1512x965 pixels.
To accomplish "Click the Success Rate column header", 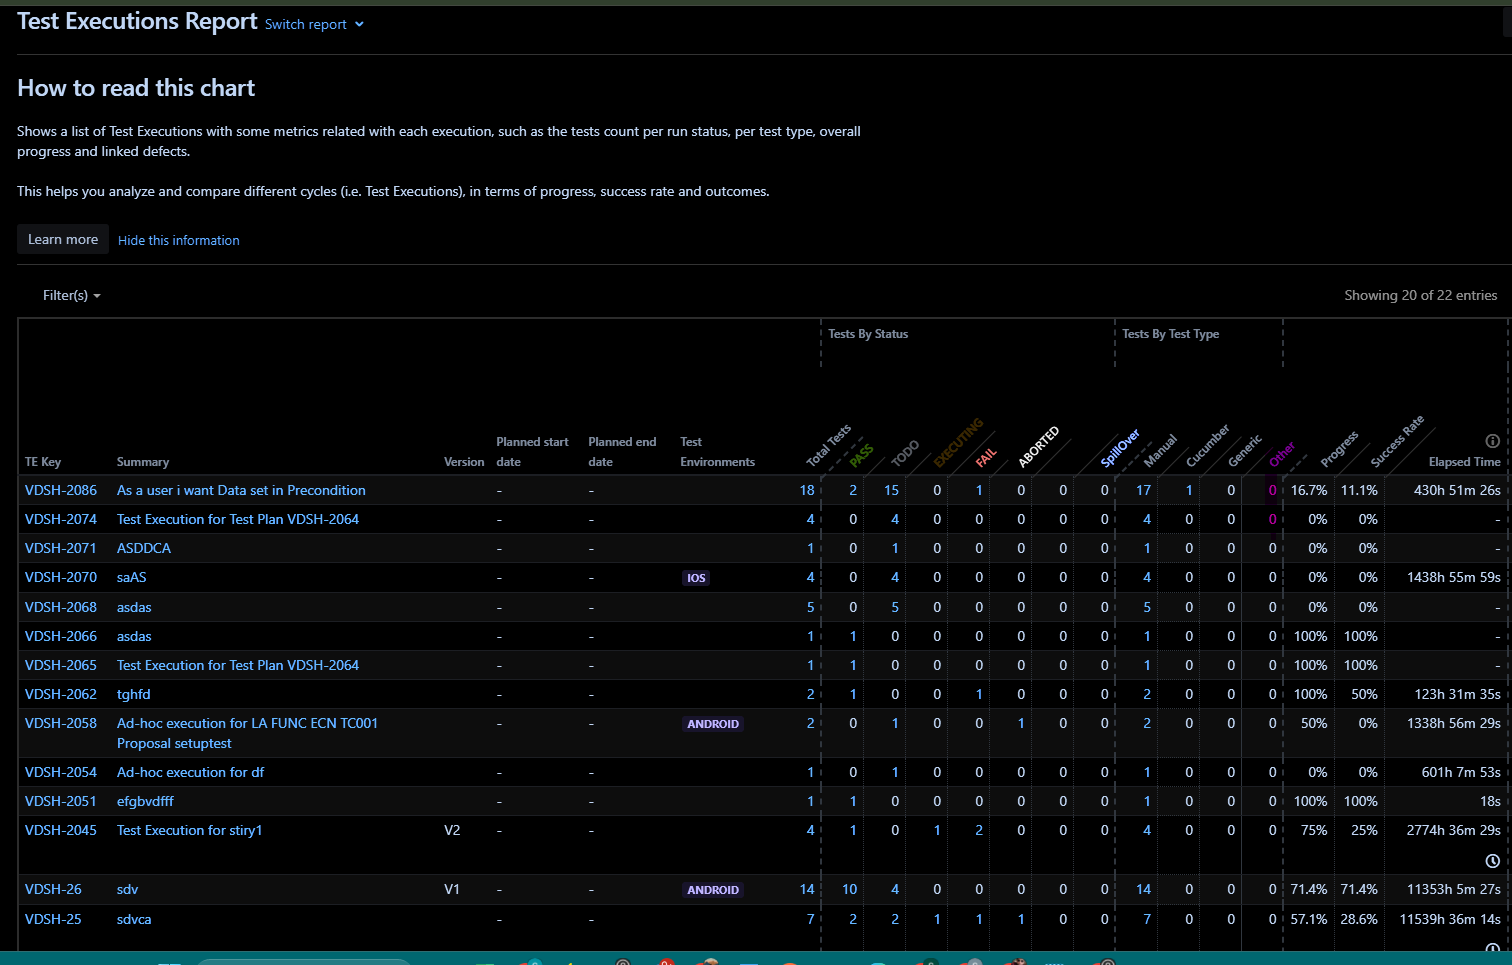I will point(1396,442).
